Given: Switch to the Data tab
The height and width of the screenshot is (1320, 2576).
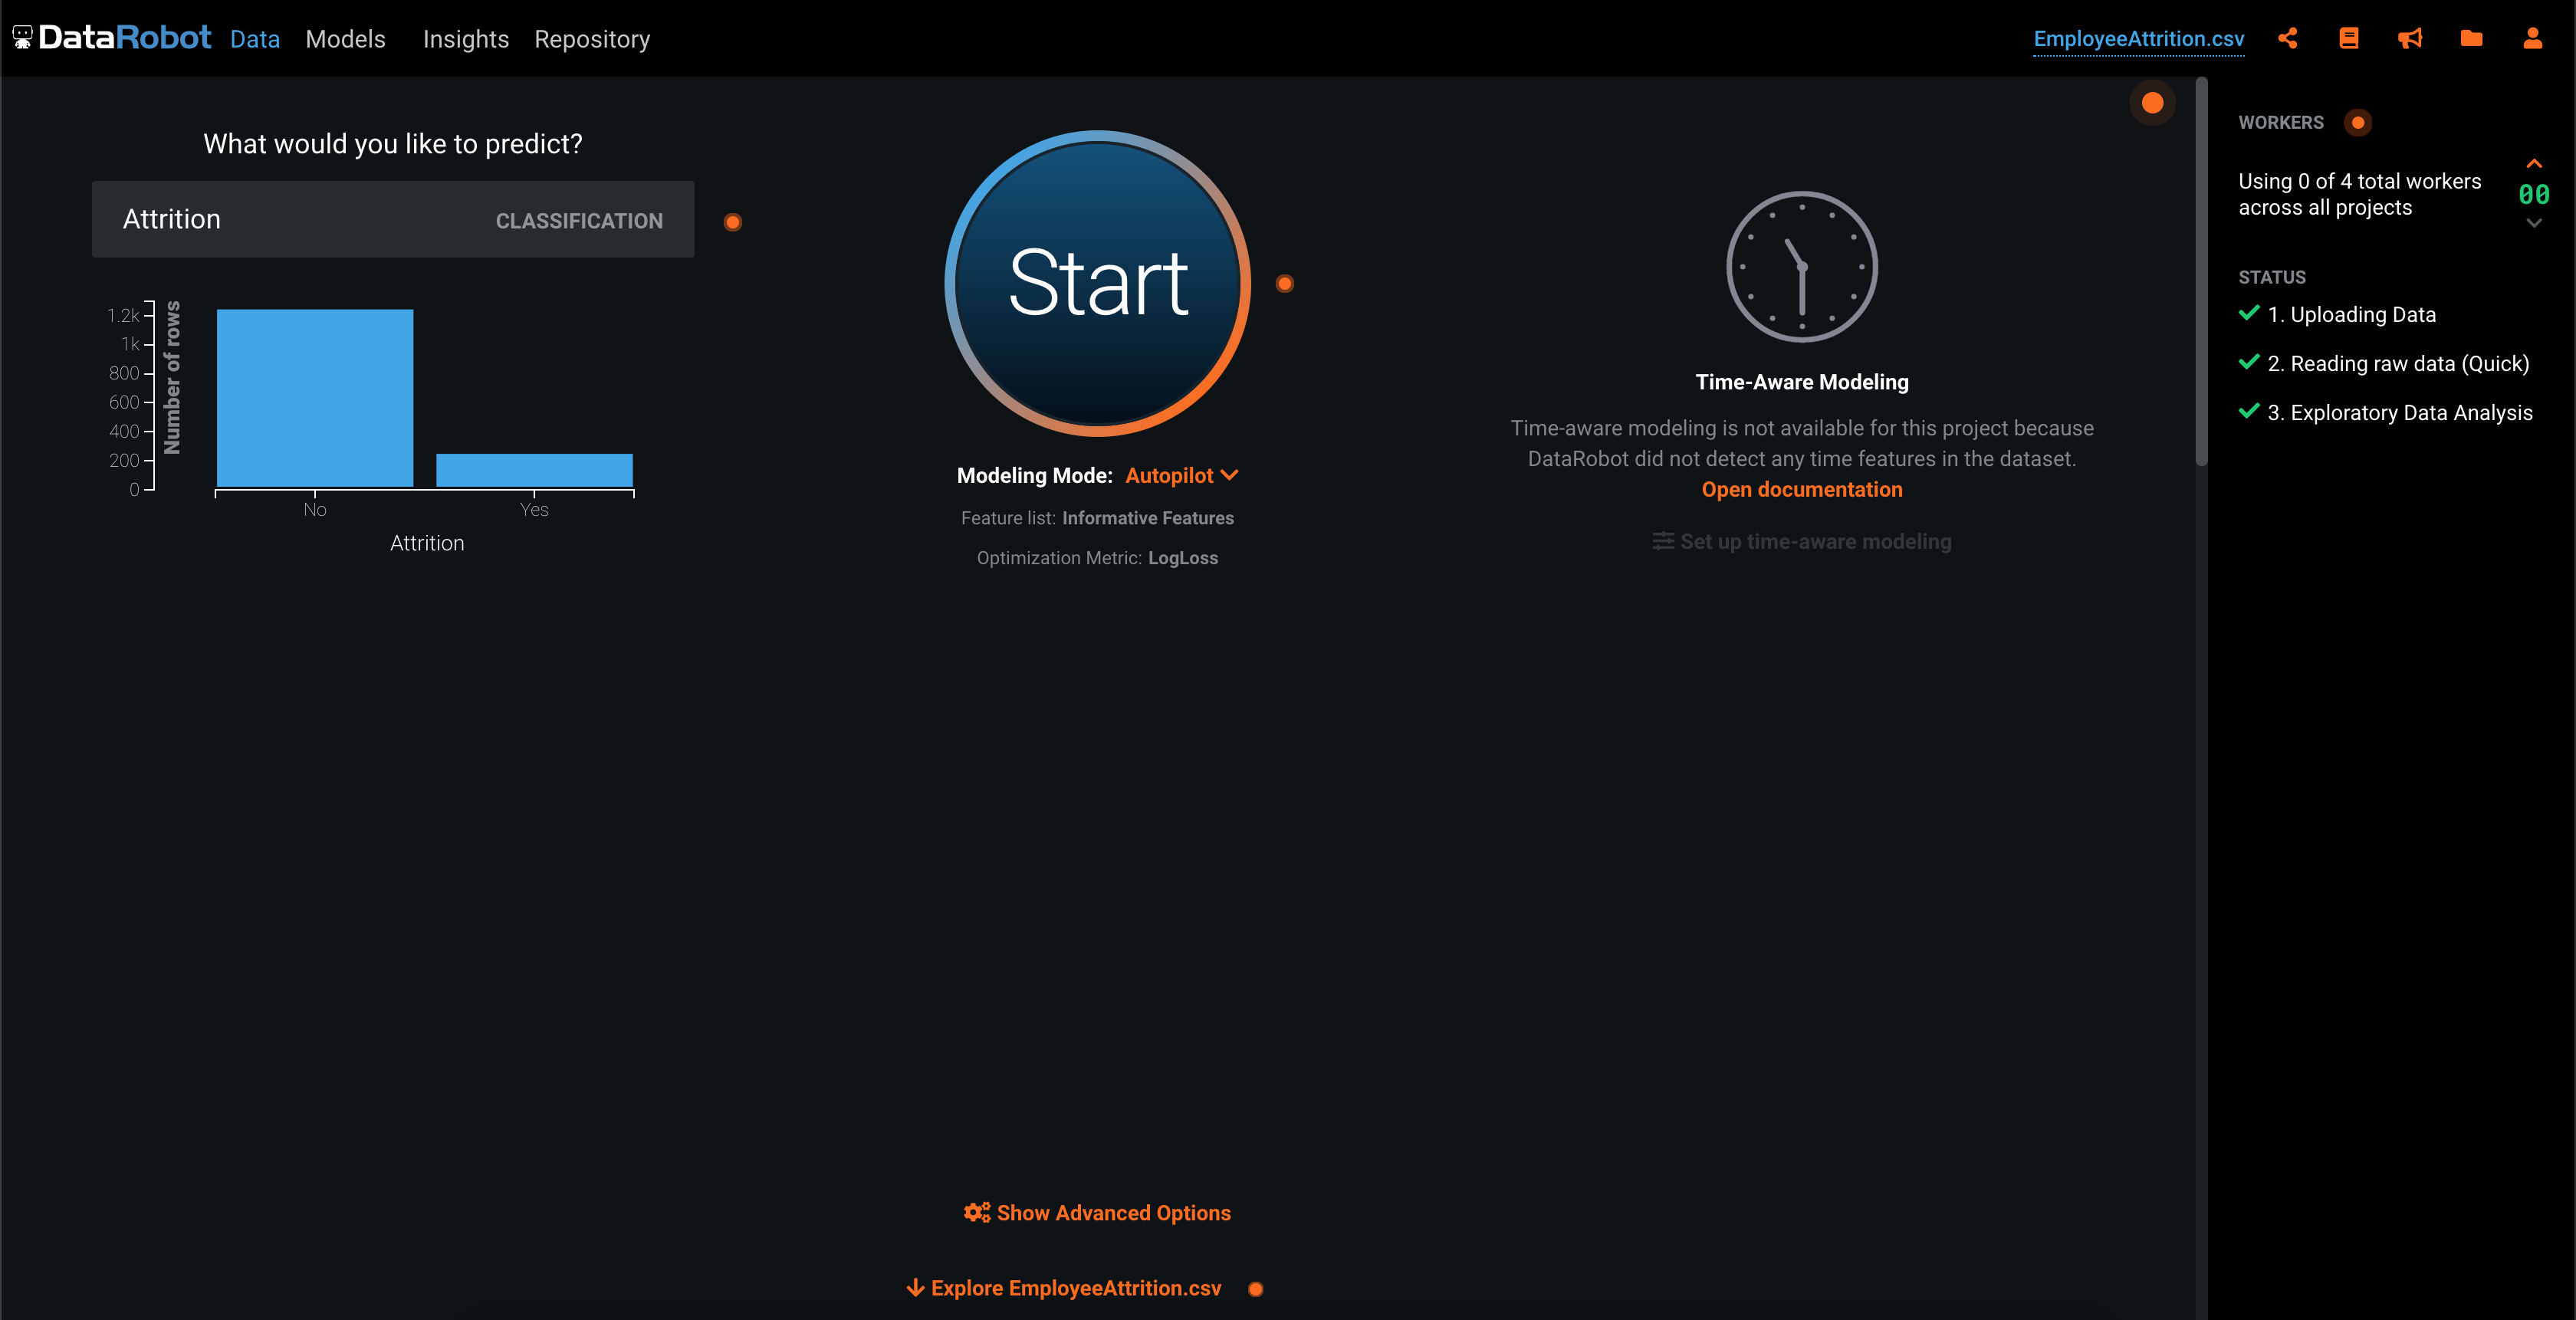Looking at the screenshot, I should (x=254, y=39).
